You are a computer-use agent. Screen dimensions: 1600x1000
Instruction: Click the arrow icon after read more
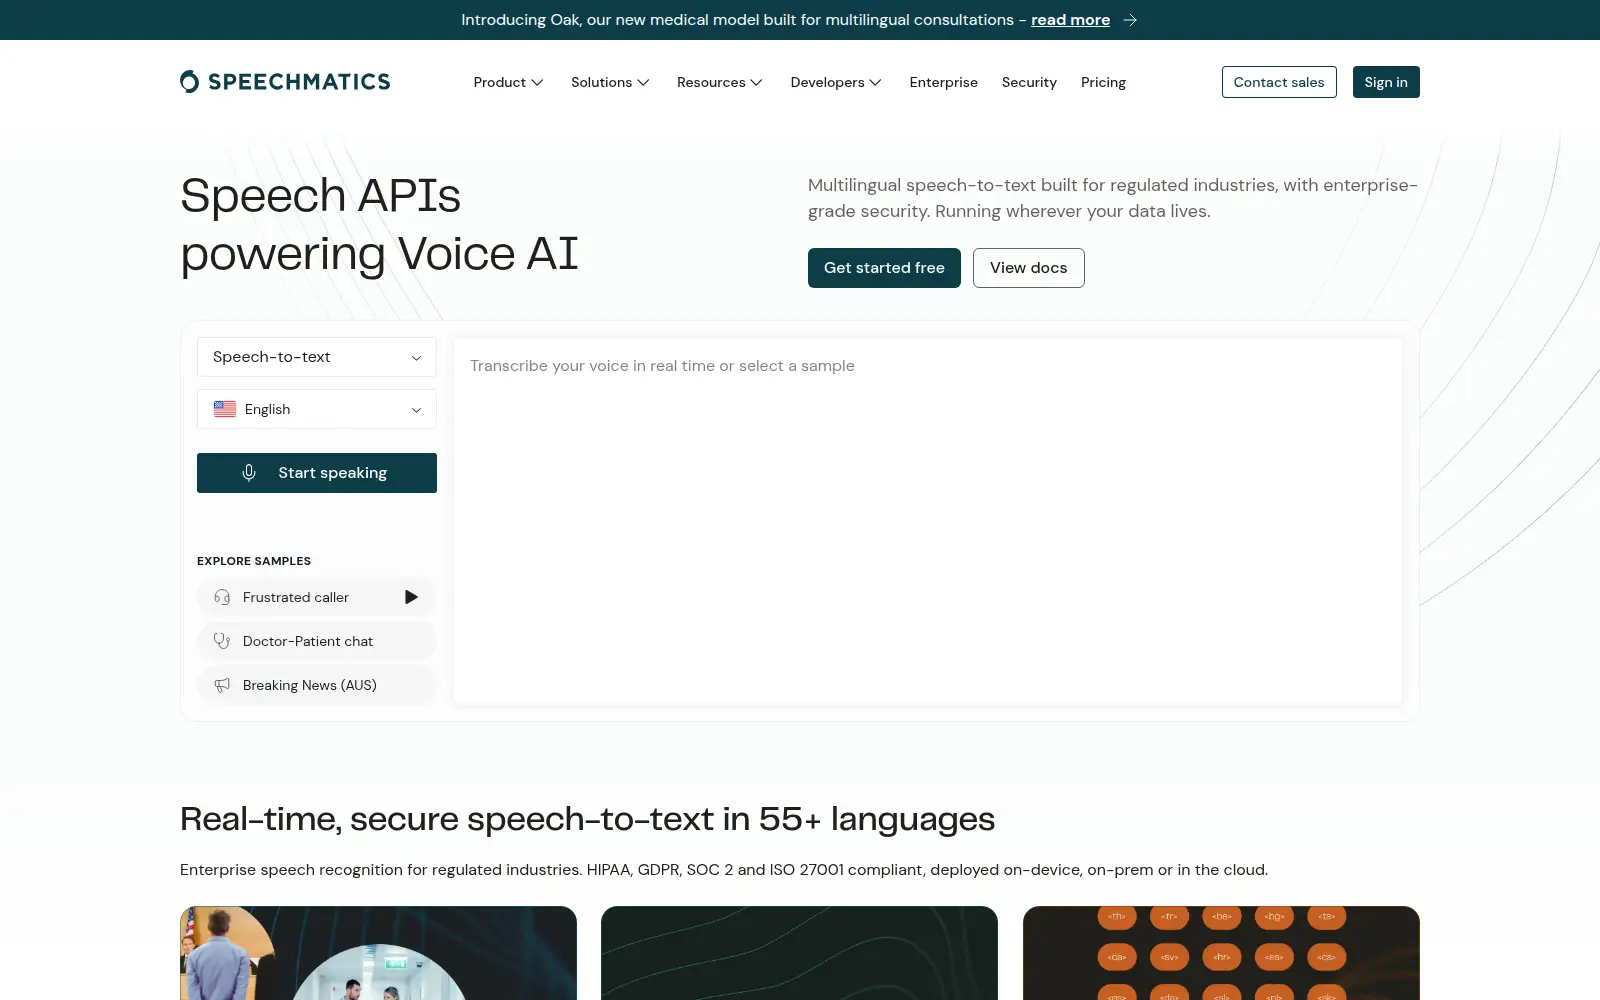[1130, 20]
